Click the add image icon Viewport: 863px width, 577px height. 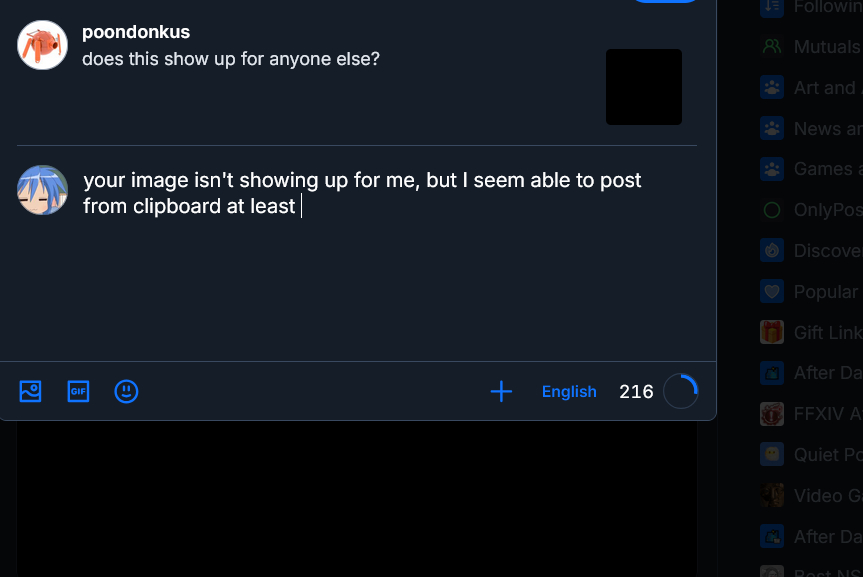[x=30, y=391]
